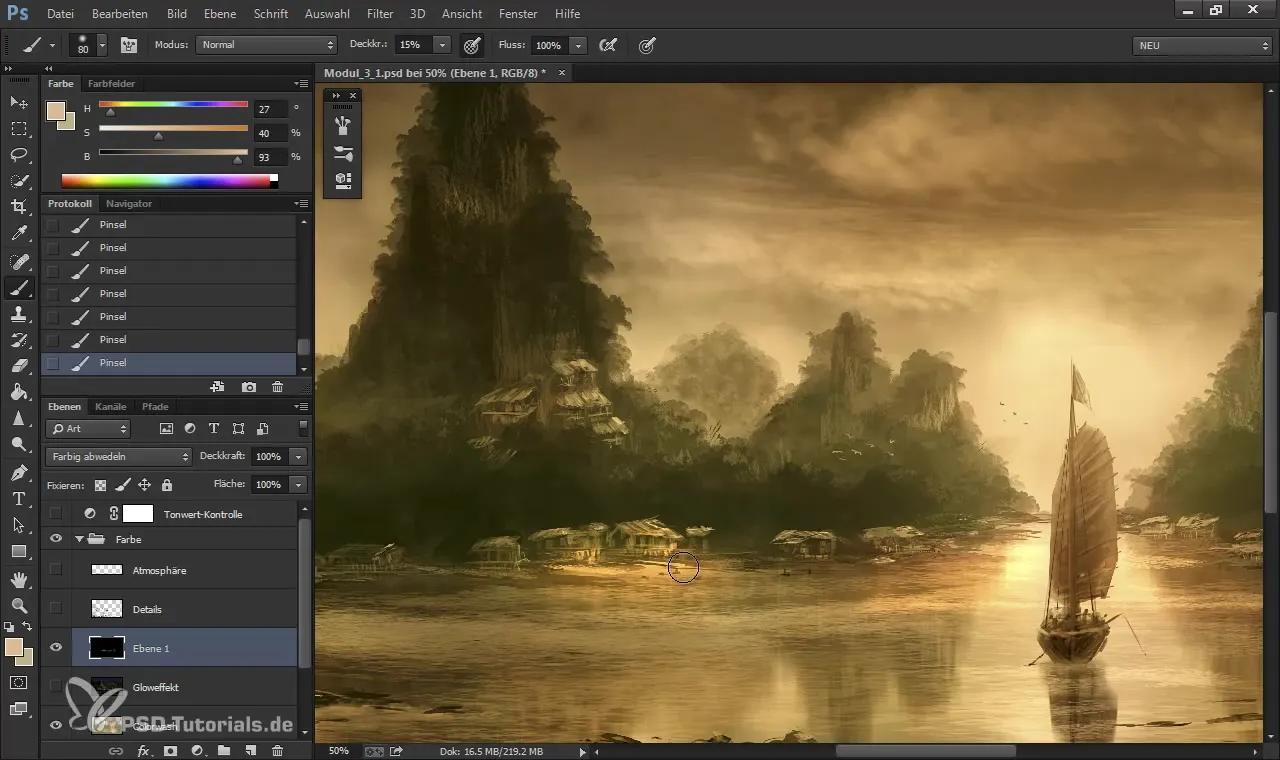The height and width of the screenshot is (760, 1280).
Task: Click the Quick Mask mode icon
Action: (19, 683)
